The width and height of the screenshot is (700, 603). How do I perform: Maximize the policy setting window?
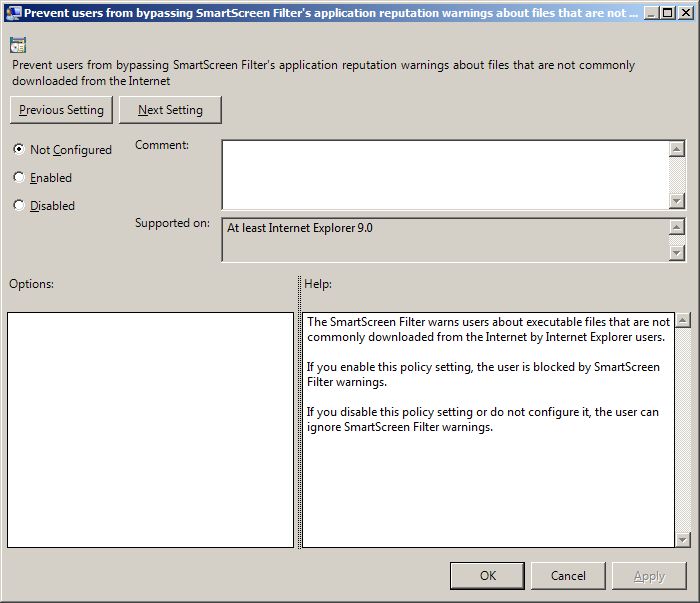point(667,13)
